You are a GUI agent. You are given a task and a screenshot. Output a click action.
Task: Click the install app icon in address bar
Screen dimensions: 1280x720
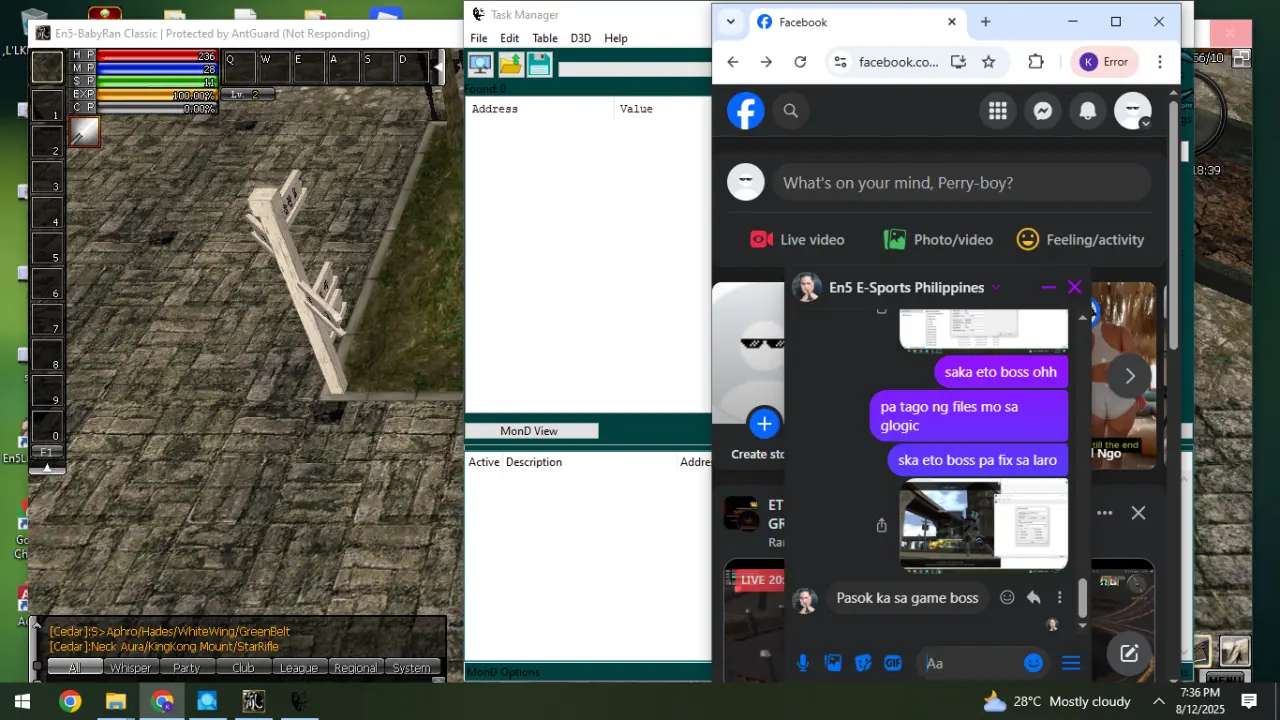tap(958, 62)
